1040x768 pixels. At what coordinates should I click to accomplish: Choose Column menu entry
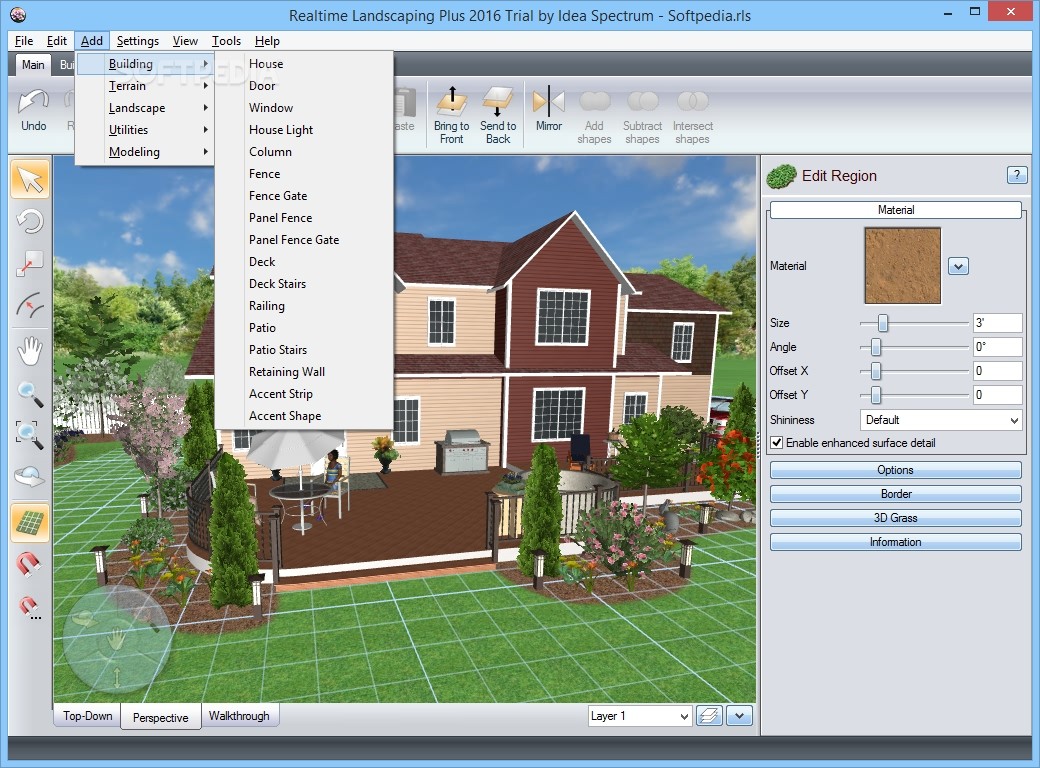pos(304,152)
